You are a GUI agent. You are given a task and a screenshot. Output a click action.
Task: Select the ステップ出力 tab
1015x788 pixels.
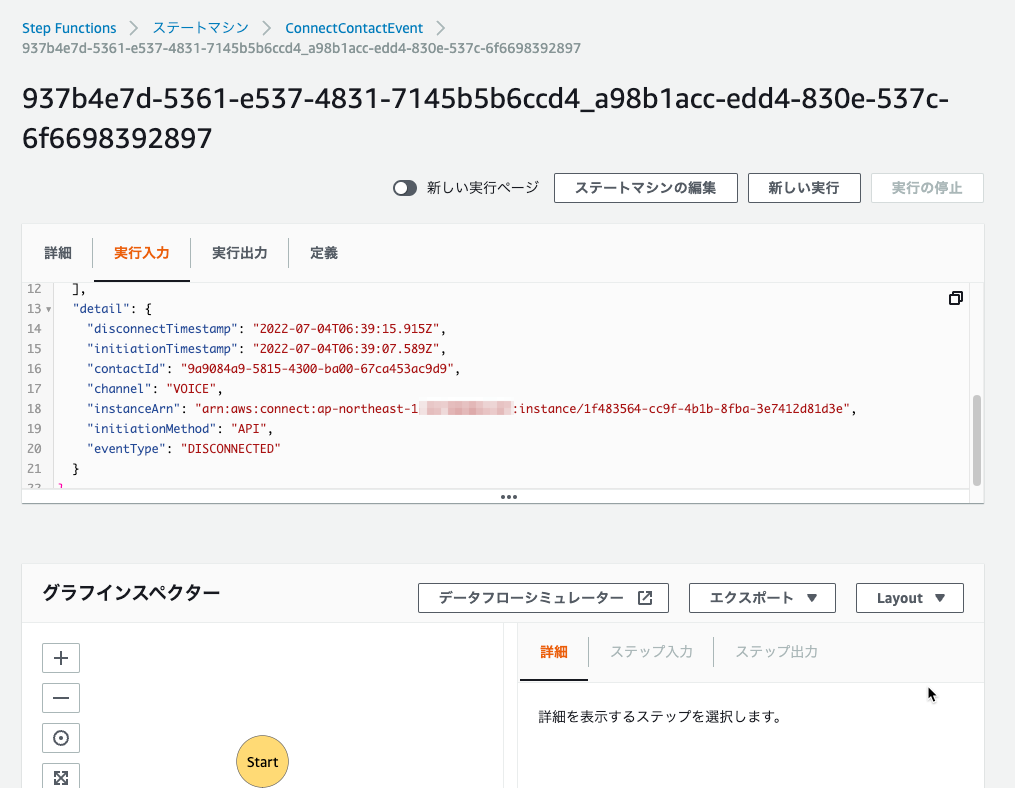(776, 651)
